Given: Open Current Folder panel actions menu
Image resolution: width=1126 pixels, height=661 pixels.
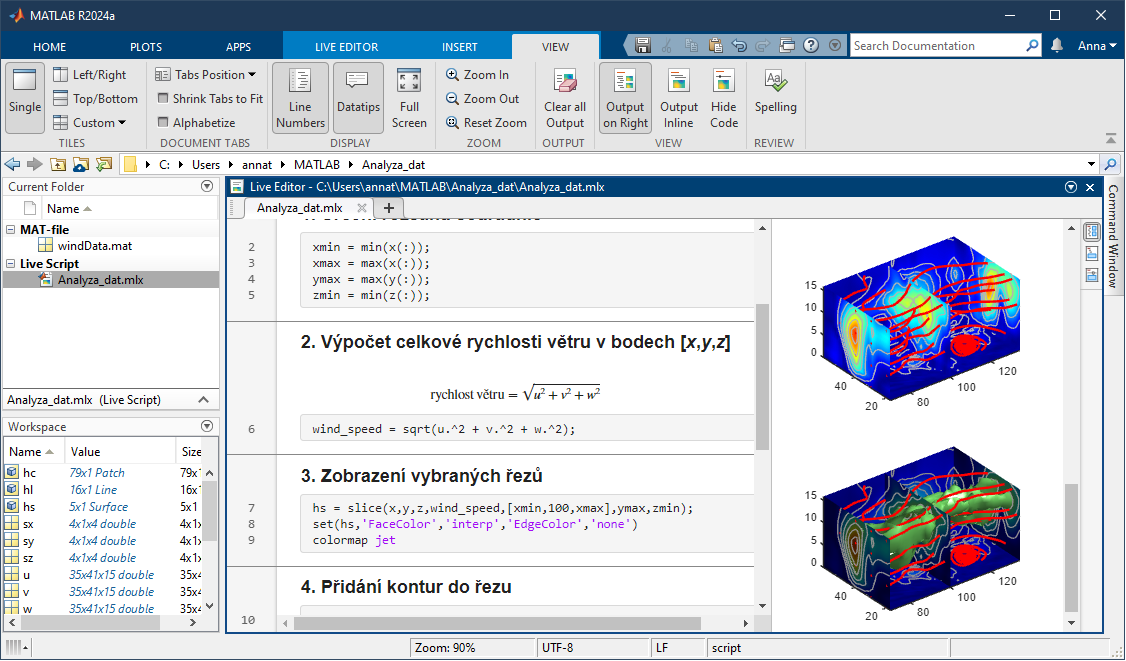Looking at the screenshot, I should 208,186.
